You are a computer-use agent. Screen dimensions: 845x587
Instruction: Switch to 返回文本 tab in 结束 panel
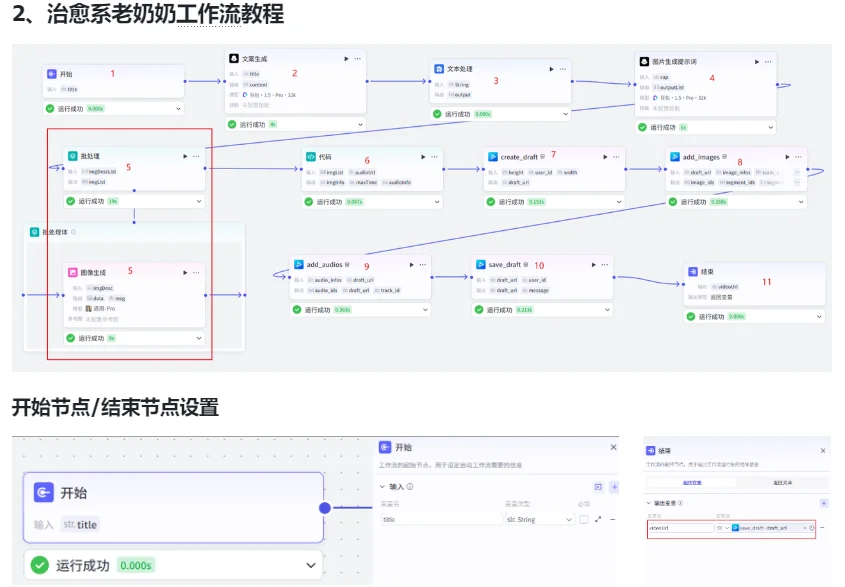(x=782, y=482)
